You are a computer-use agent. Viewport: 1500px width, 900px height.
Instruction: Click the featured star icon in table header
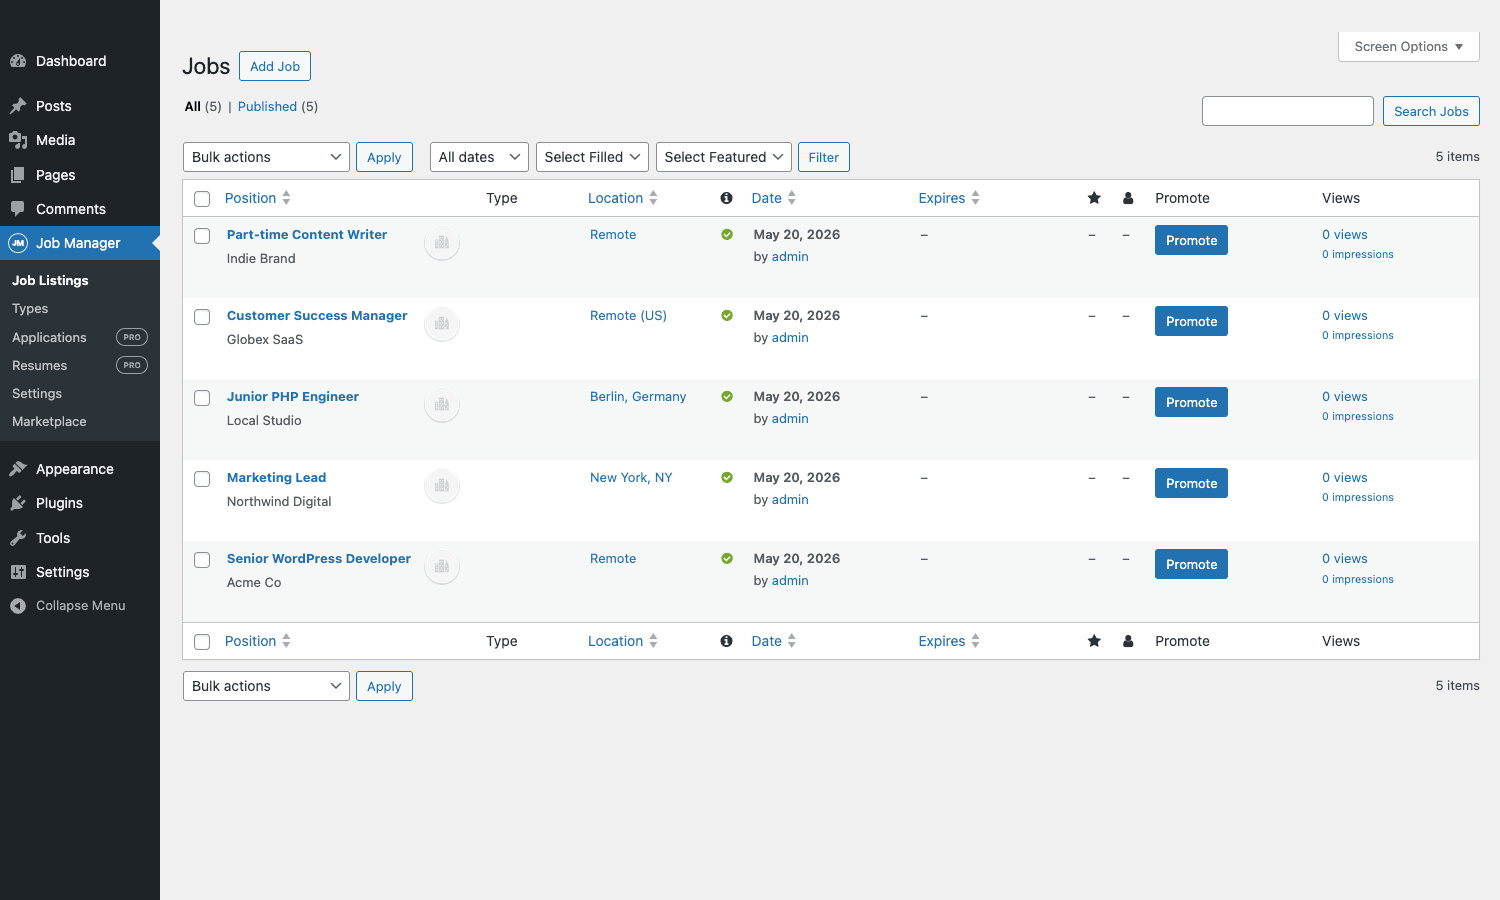(1094, 198)
